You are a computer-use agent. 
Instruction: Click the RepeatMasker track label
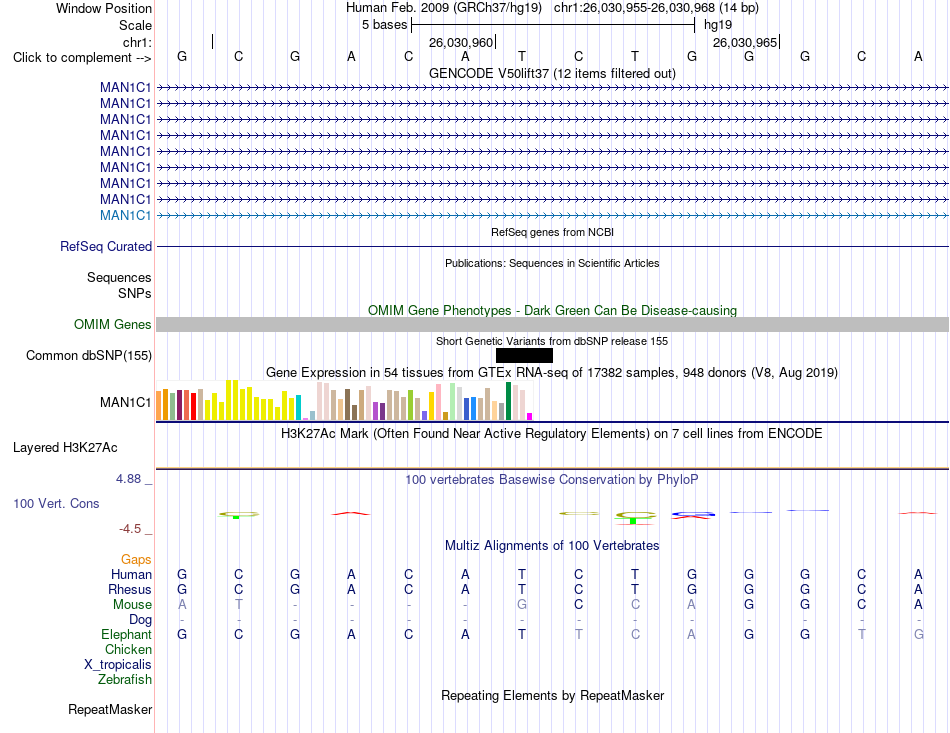coord(110,709)
